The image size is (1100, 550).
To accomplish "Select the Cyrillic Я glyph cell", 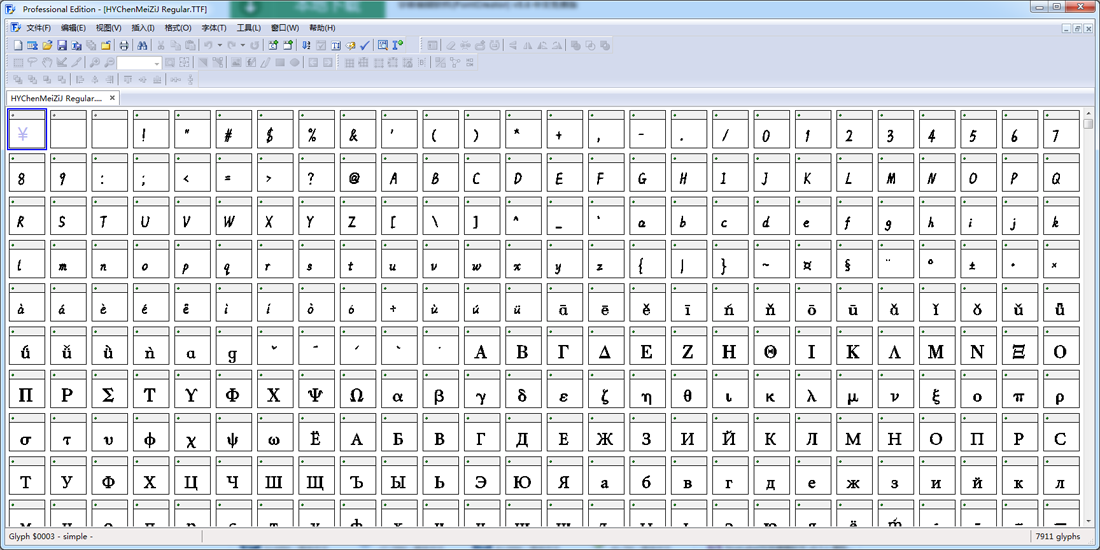I will [x=563, y=478].
